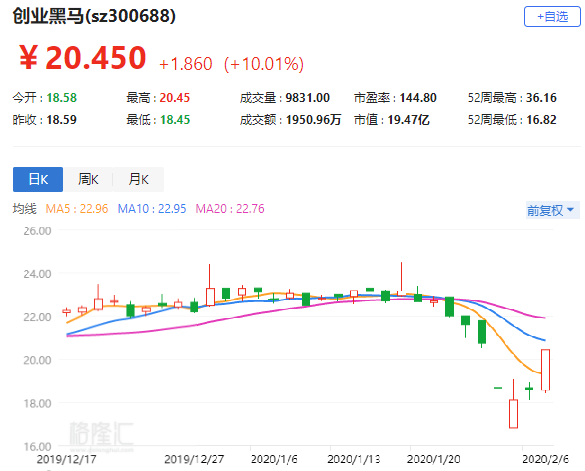Select the lowest red candlestick near 17.00
This screenshot has width=585, height=471.
tap(513, 414)
